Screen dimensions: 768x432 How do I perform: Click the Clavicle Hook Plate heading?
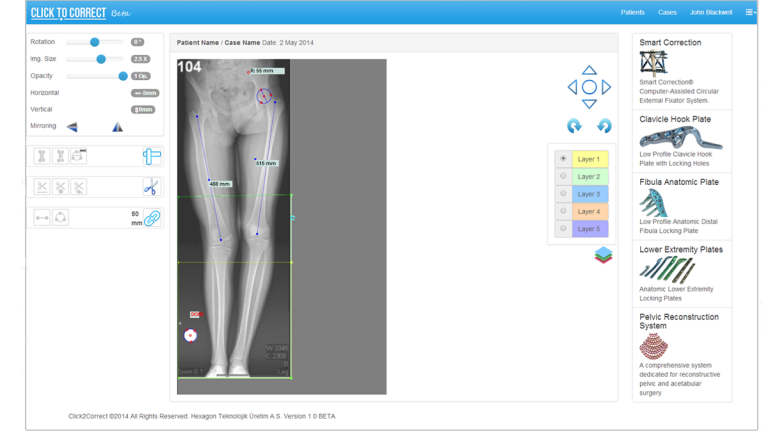tap(675, 119)
